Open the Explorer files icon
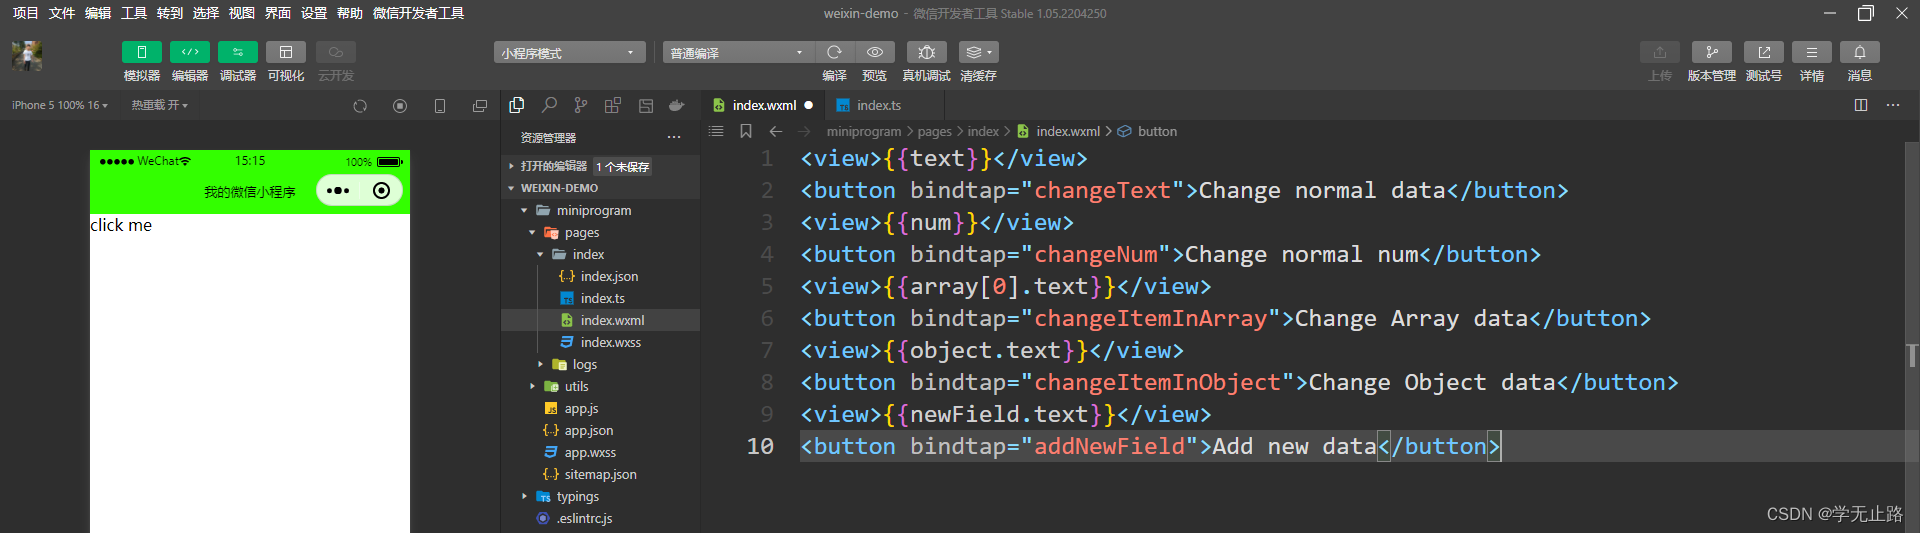This screenshot has width=1920, height=533. pos(517,105)
